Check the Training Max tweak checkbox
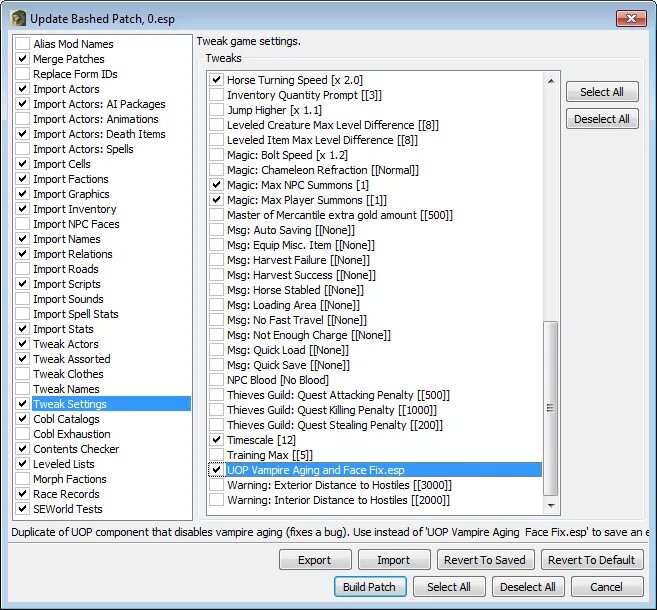The image size is (657, 610). [216, 455]
